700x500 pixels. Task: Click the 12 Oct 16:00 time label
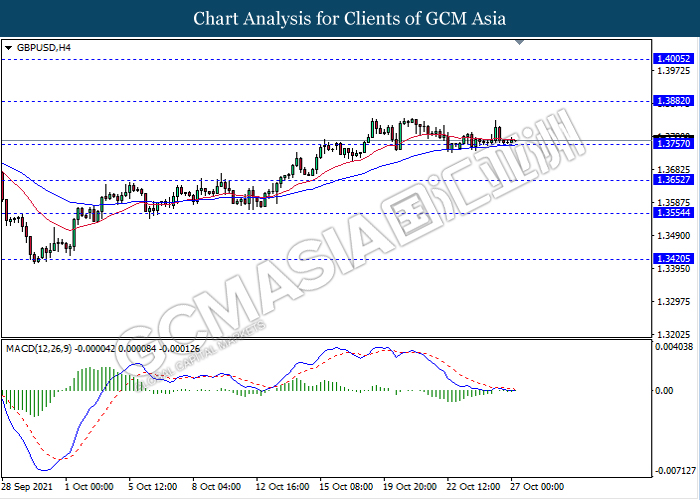point(282,487)
